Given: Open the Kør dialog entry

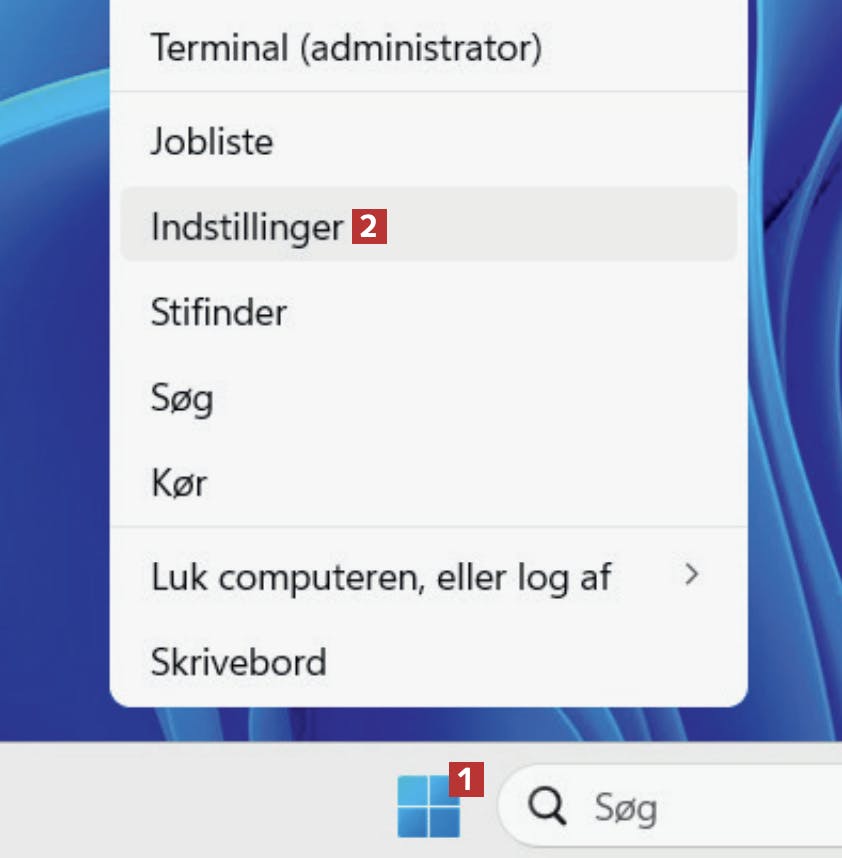Looking at the screenshot, I should point(179,485).
